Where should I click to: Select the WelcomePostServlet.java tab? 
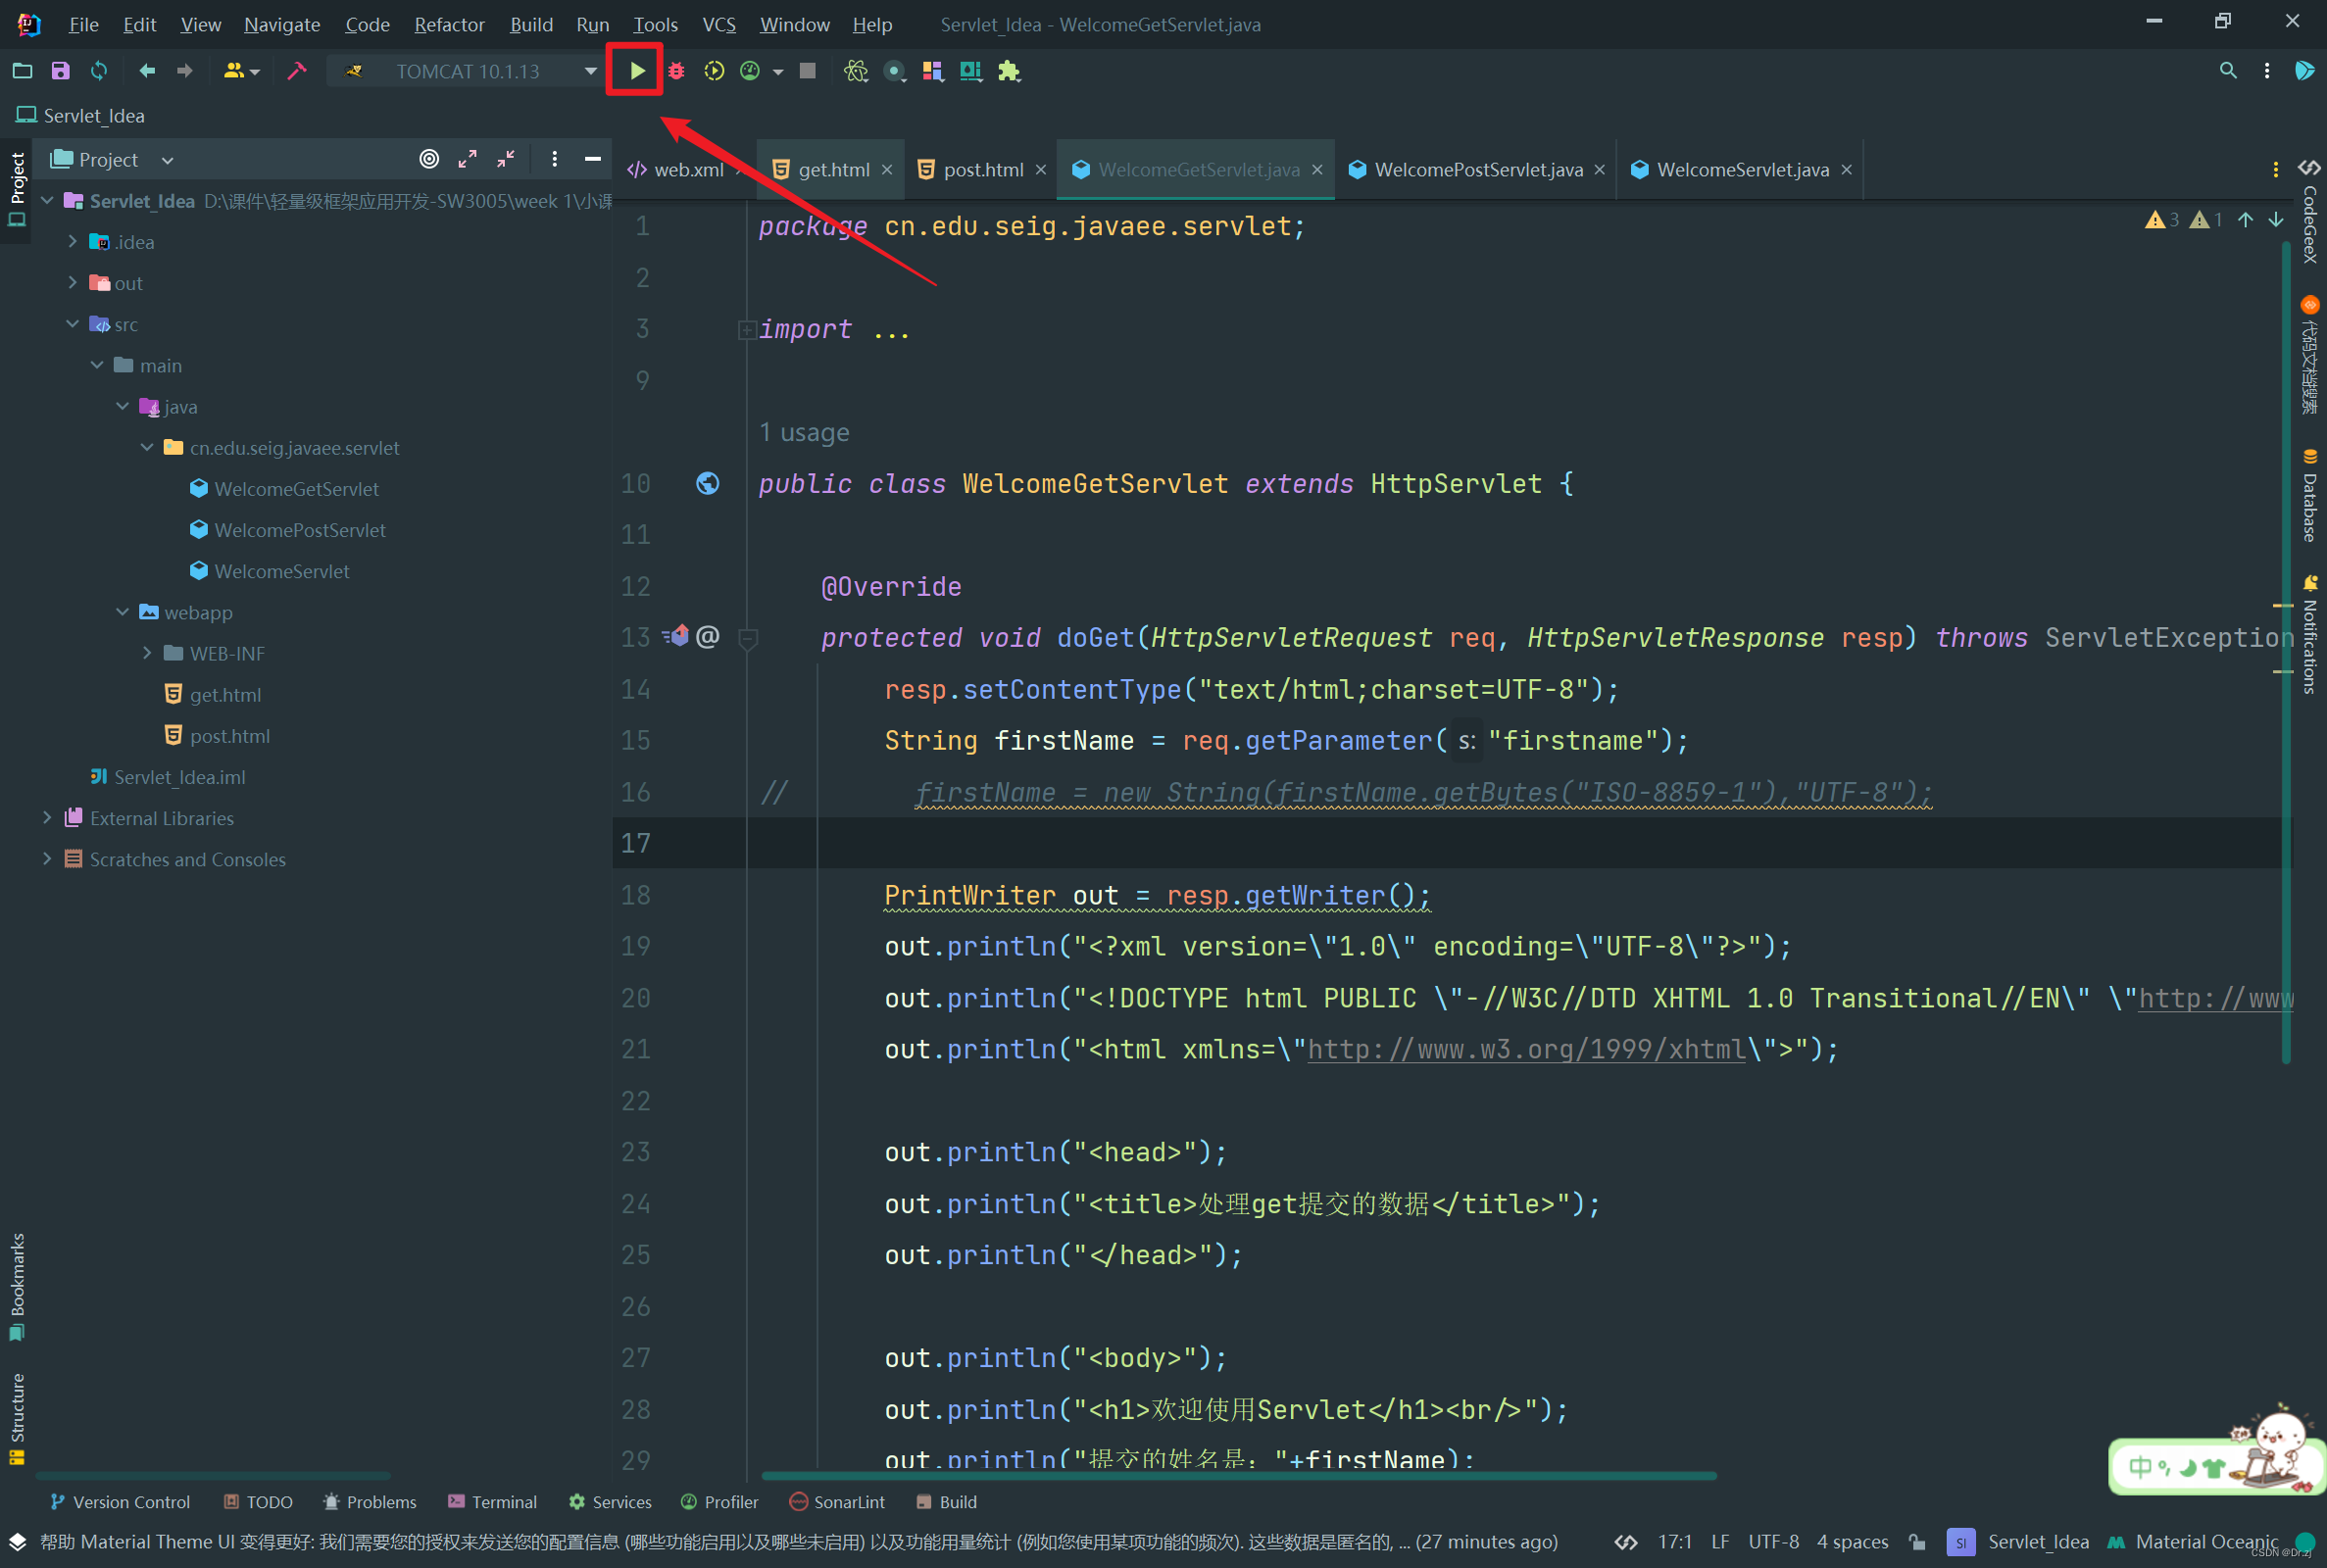(1477, 170)
